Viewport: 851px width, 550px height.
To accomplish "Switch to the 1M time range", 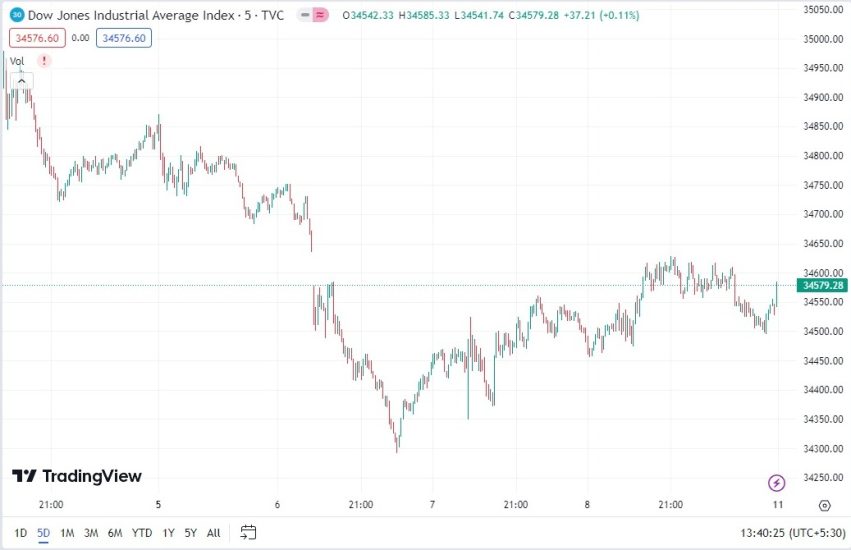I will click(67, 533).
